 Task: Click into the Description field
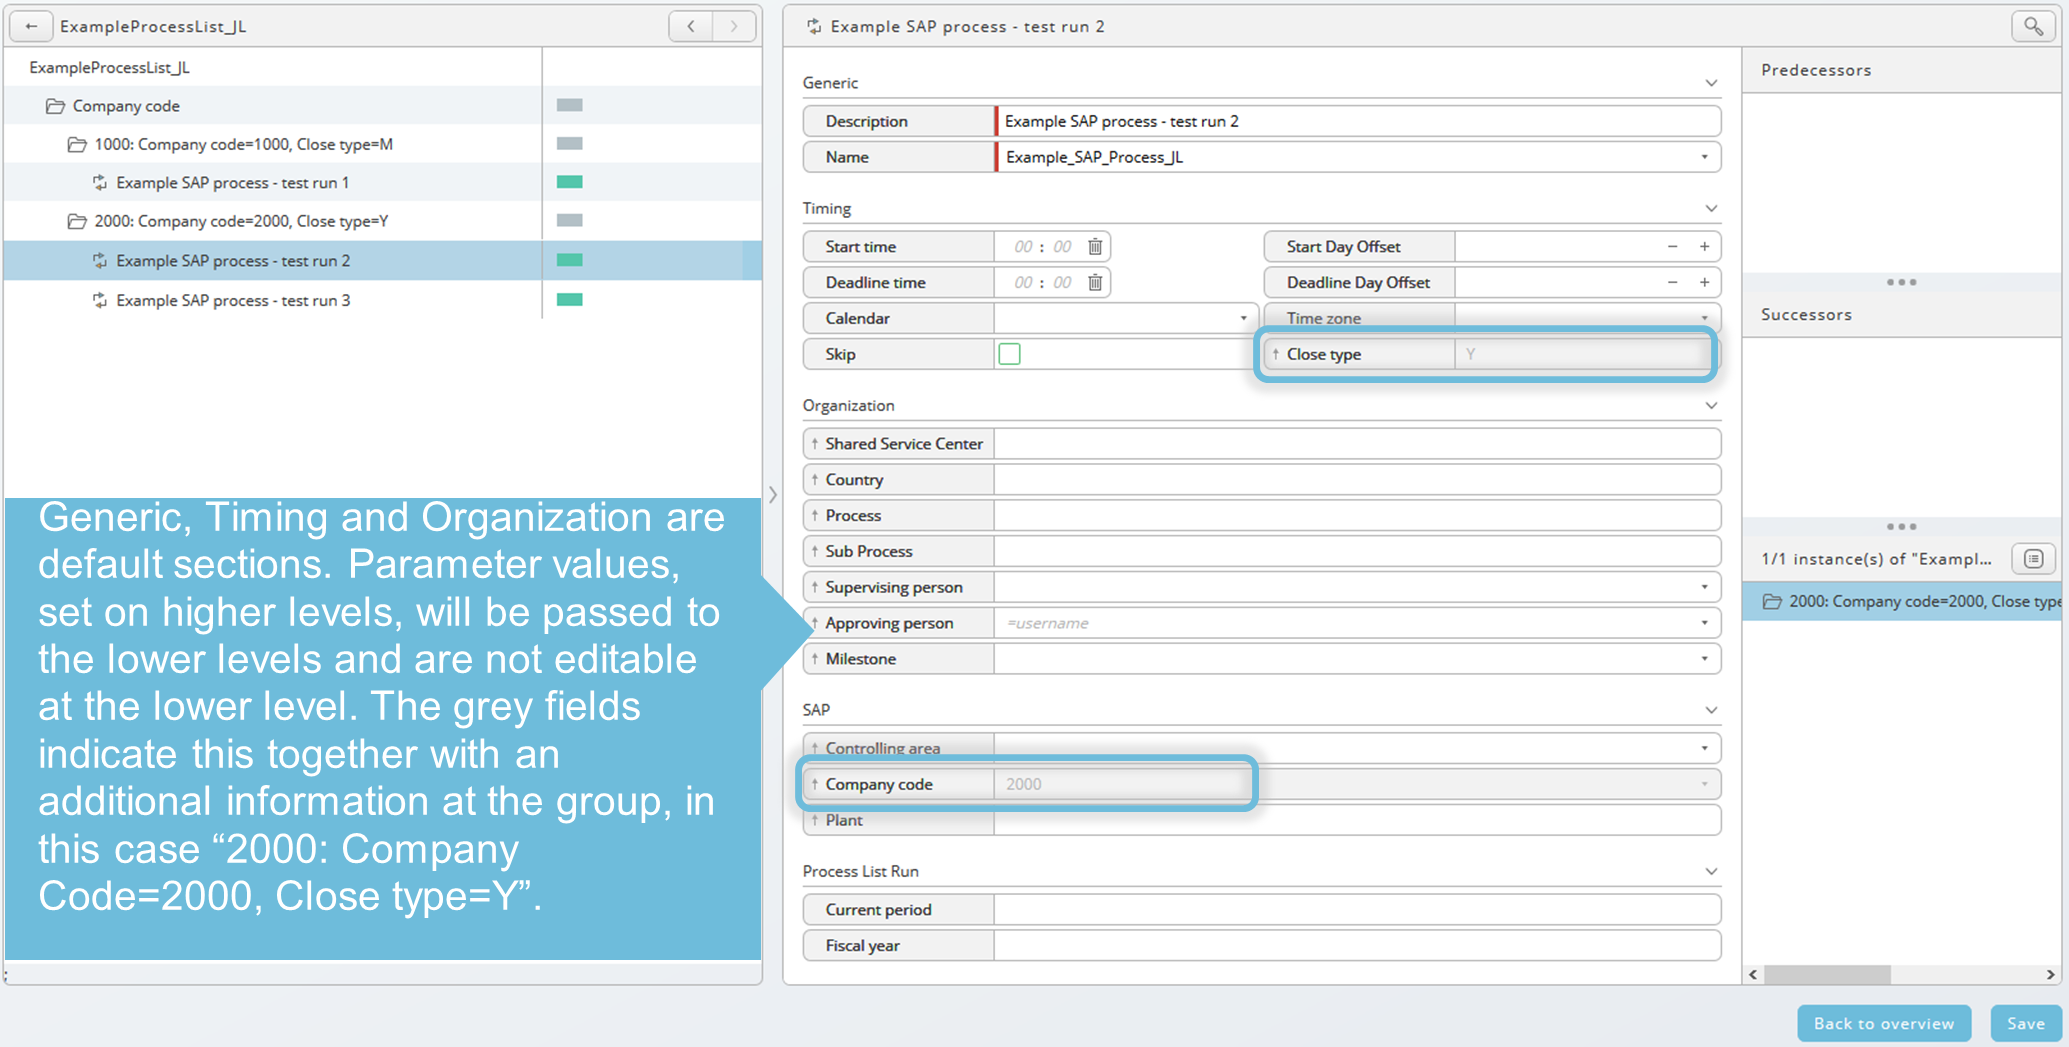pos(1358,121)
